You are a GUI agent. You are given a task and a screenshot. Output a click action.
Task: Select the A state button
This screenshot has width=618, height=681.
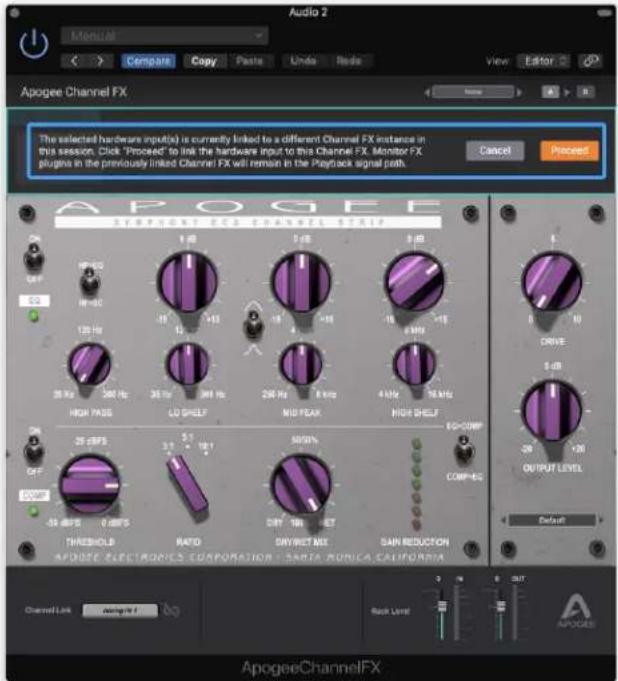[x=550, y=92]
